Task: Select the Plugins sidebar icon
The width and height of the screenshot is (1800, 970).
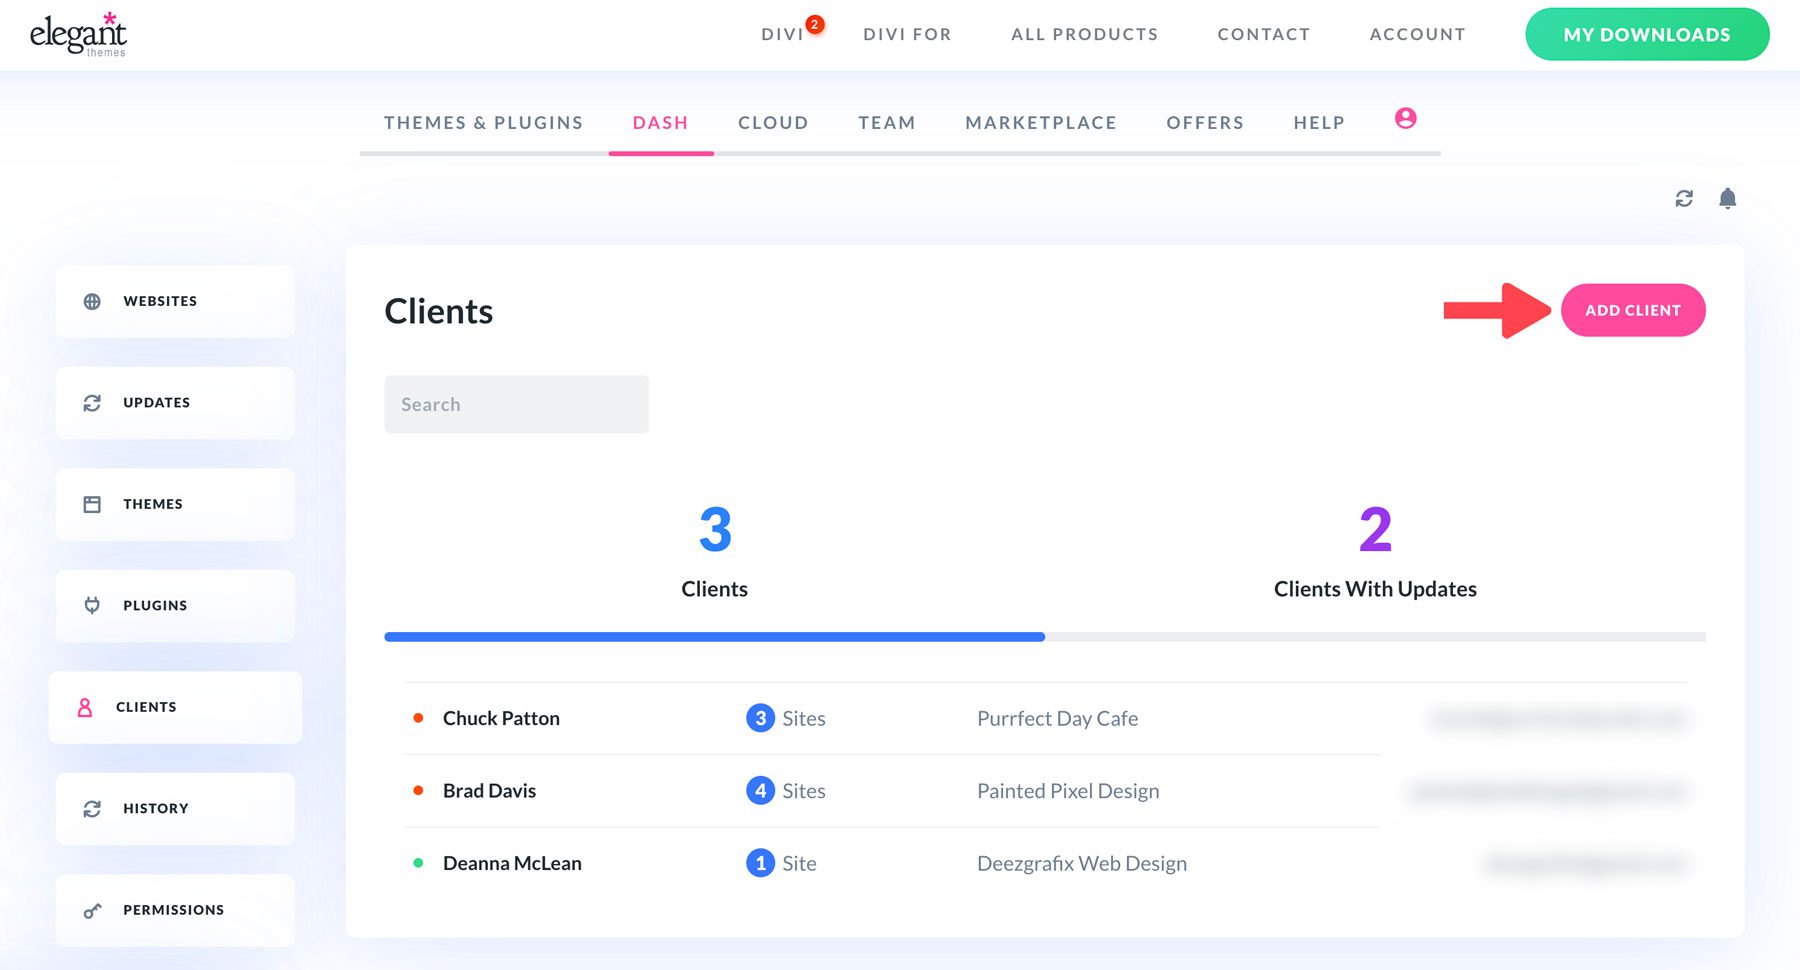Action: click(92, 605)
